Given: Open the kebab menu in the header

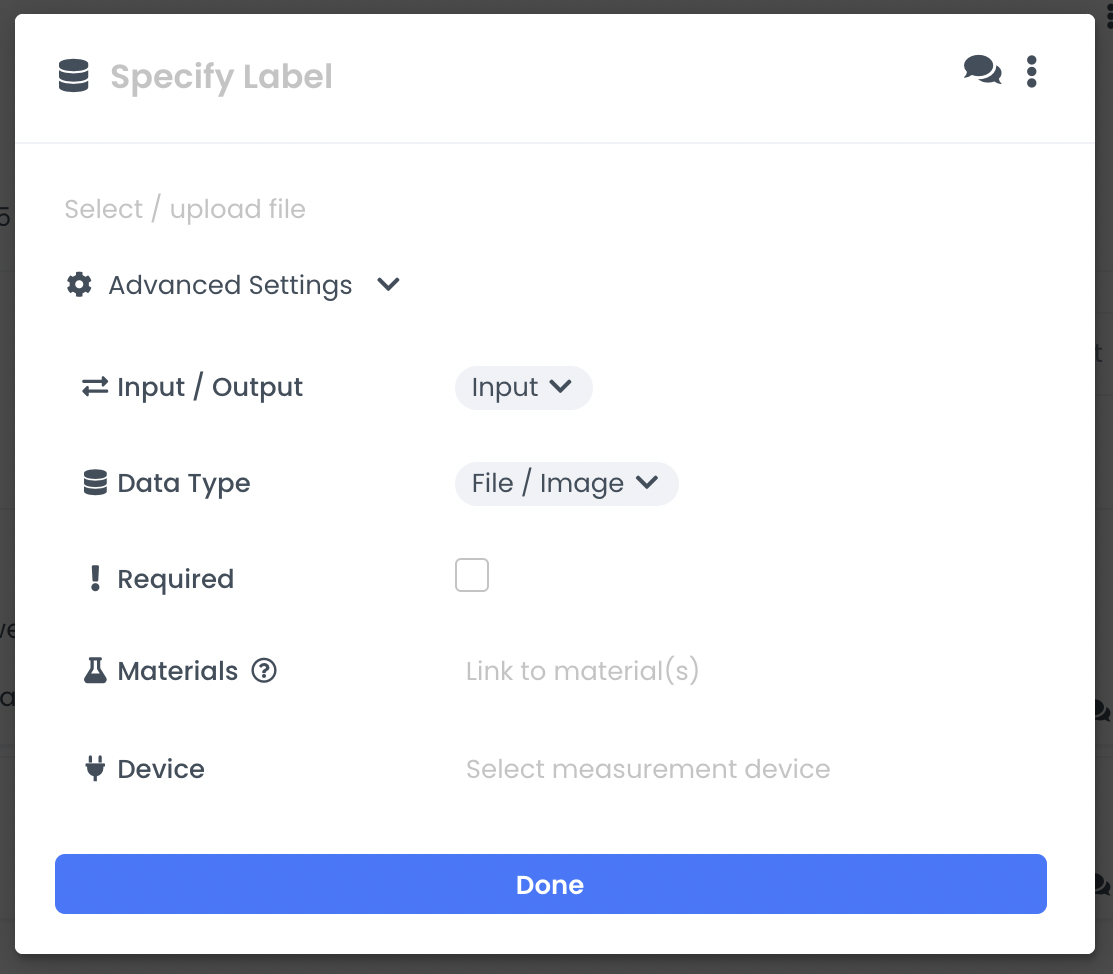Looking at the screenshot, I should tap(1031, 71).
